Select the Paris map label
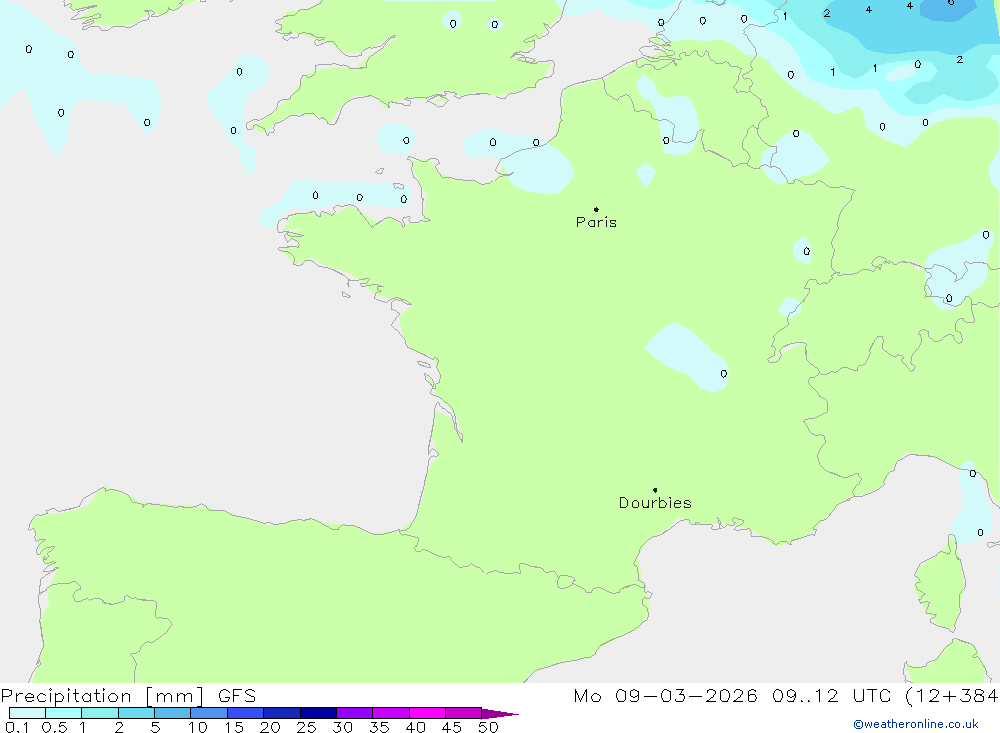1000x733 pixels. pyautogui.click(x=596, y=222)
